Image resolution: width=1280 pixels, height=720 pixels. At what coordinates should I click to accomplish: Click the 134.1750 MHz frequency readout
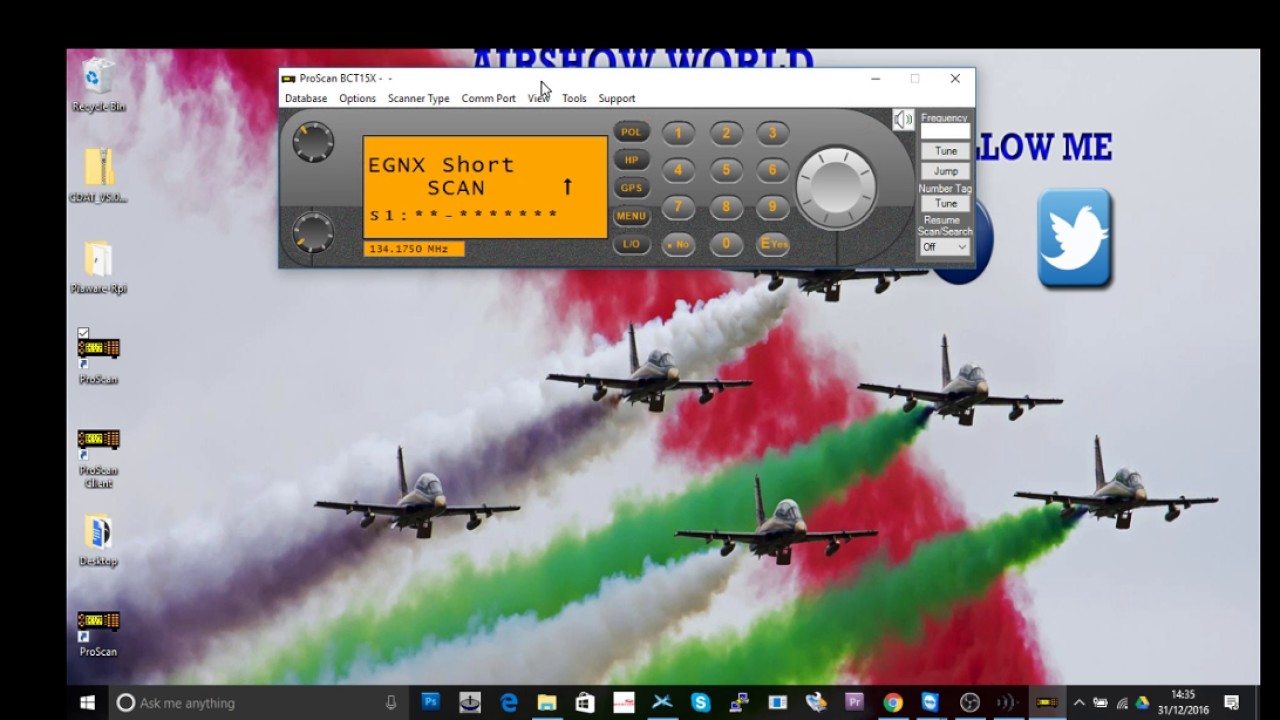click(x=413, y=249)
